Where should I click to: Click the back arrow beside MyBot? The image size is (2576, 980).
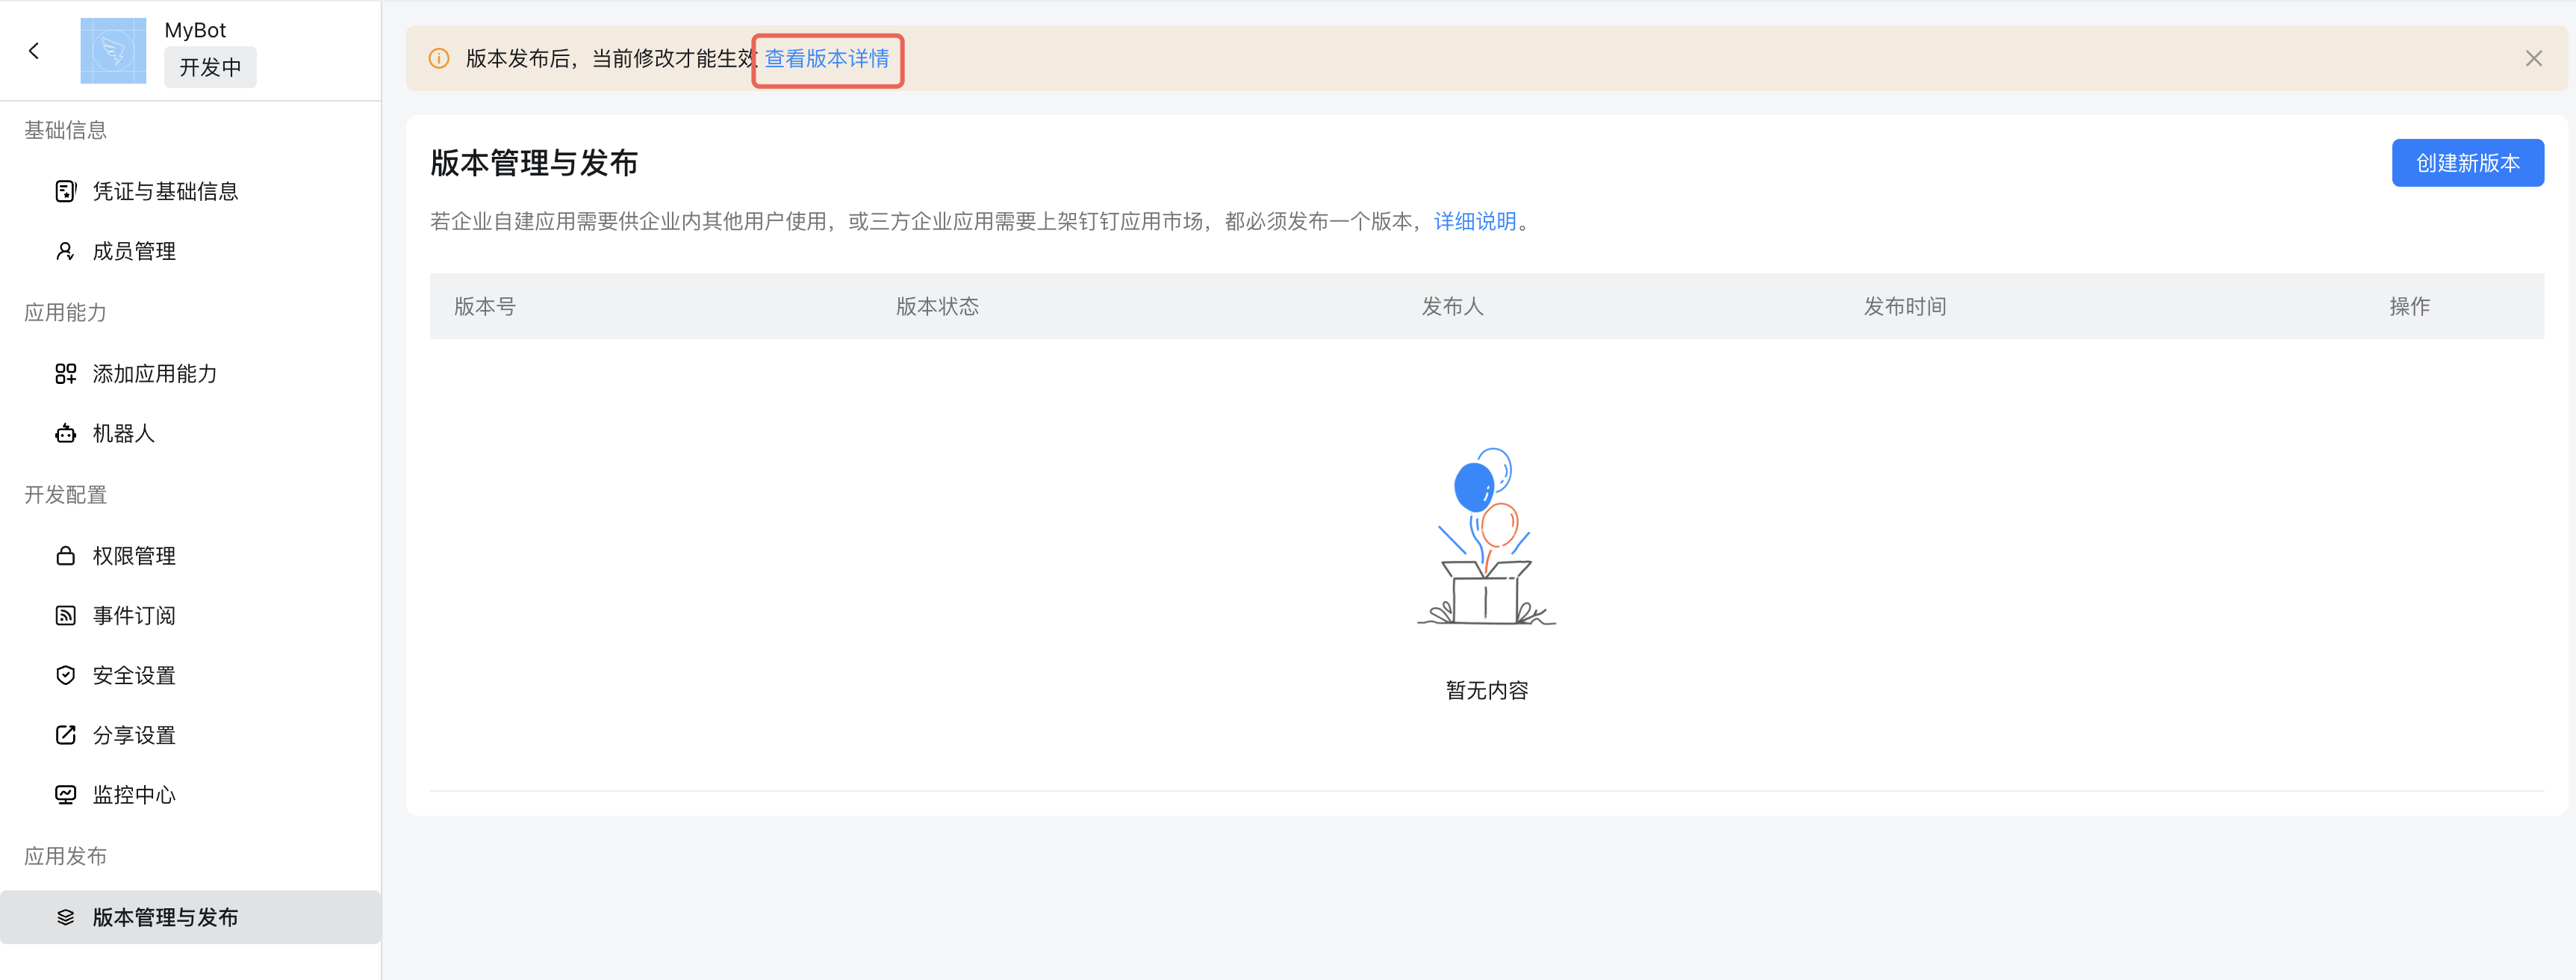(34, 51)
